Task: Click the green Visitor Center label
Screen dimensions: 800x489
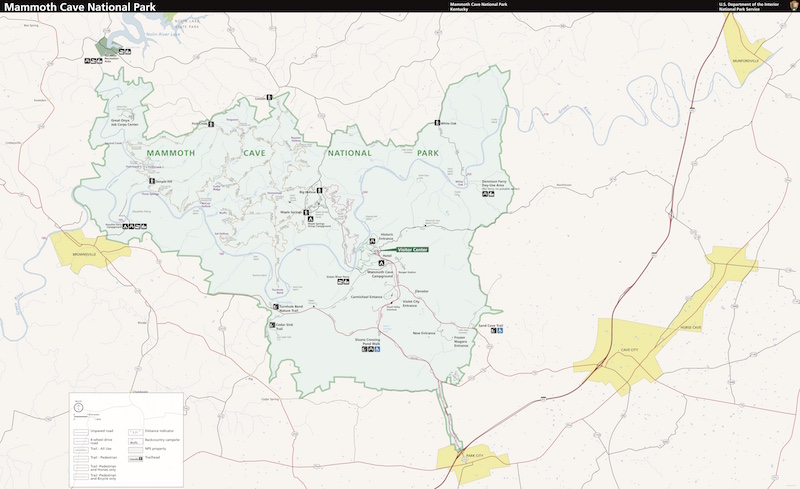Action: [412, 250]
